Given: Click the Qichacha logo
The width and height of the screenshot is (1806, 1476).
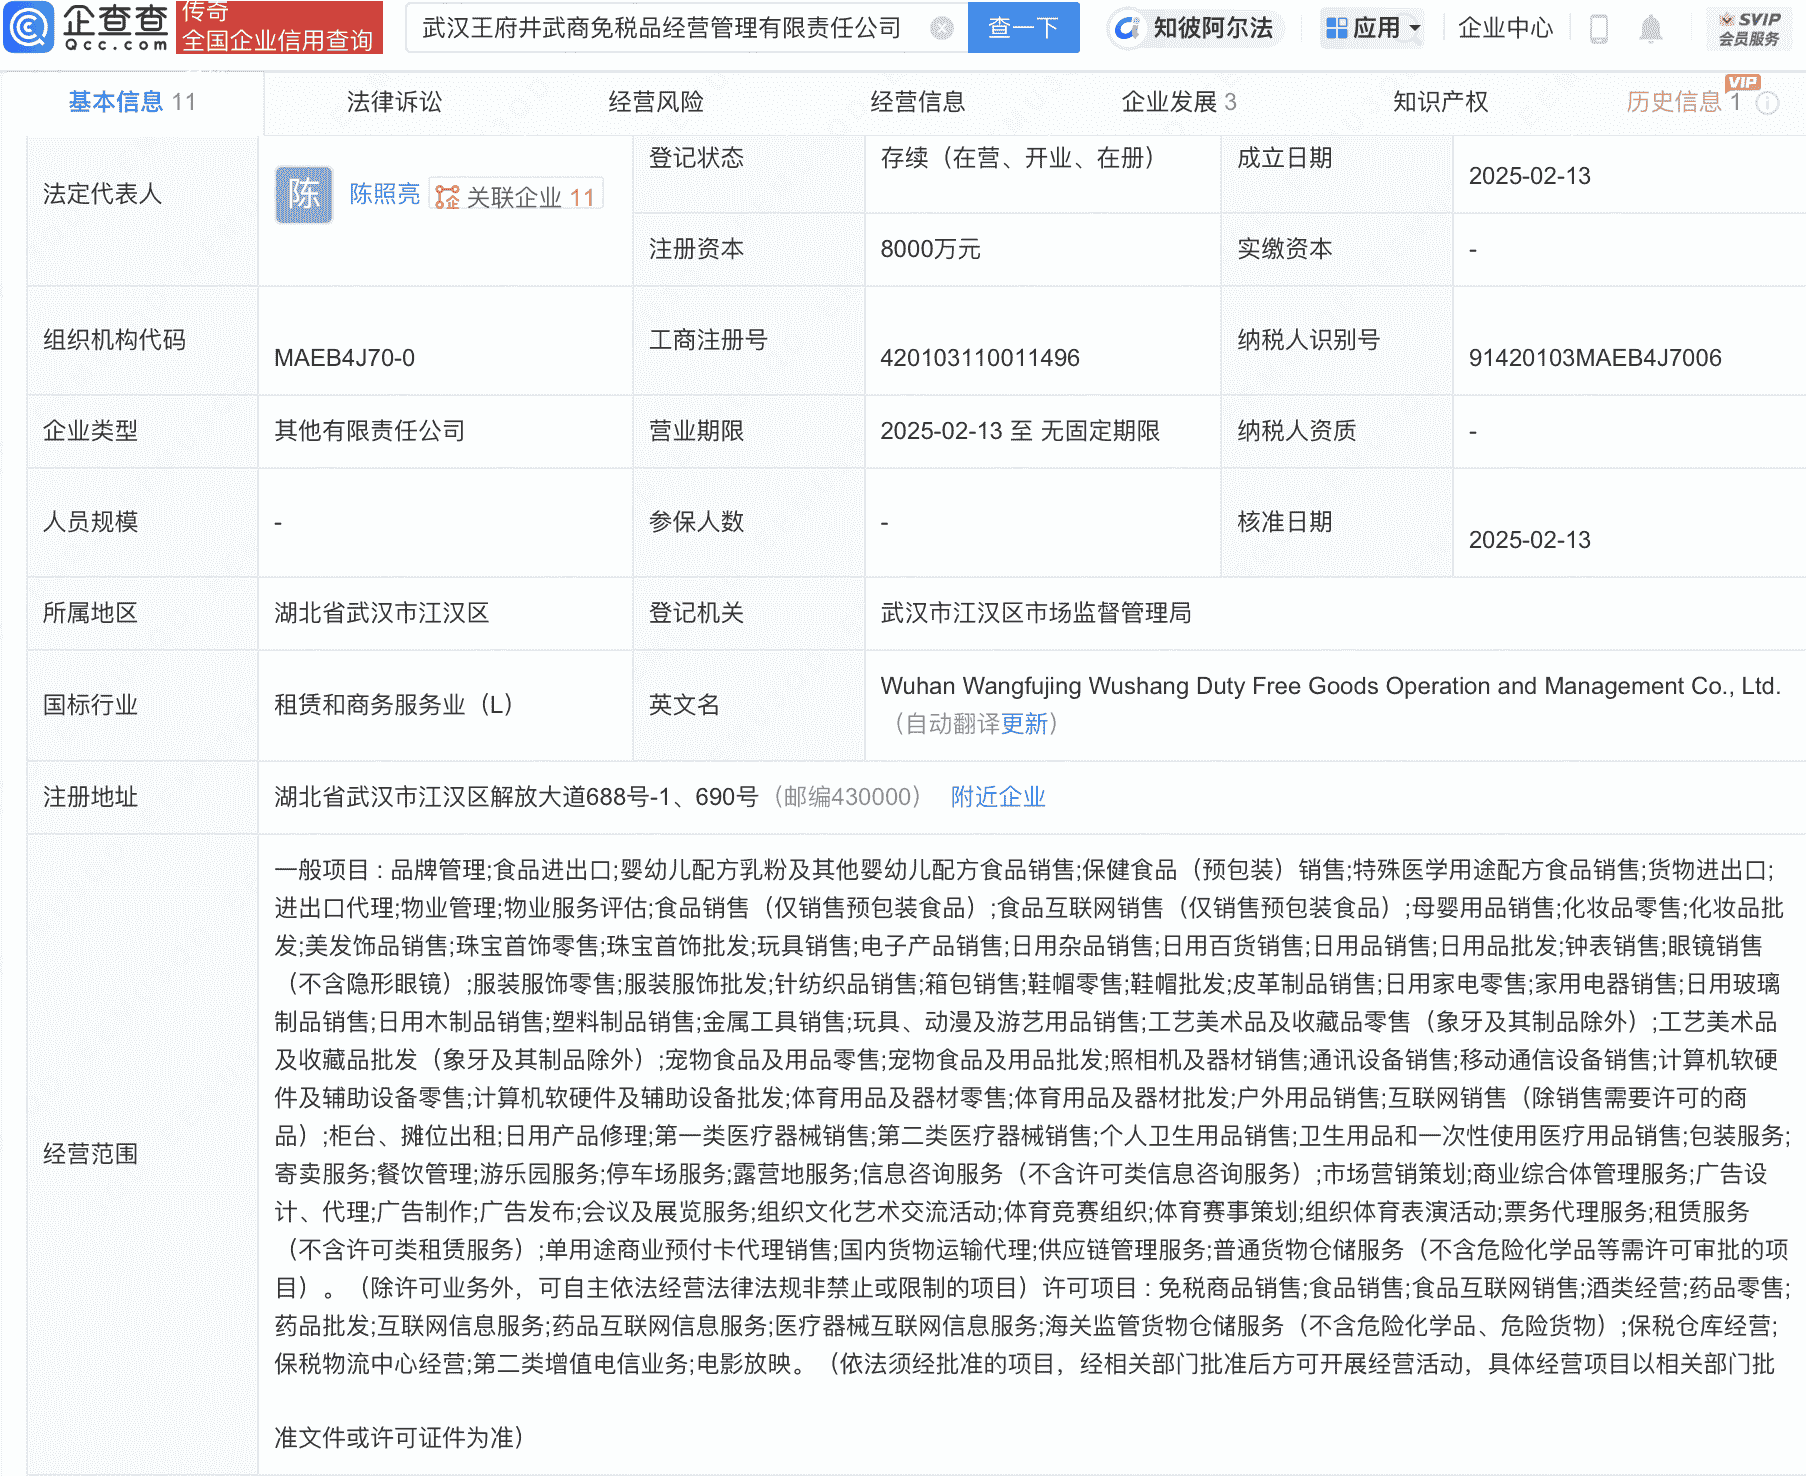Looking at the screenshot, I should coord(85,28).
